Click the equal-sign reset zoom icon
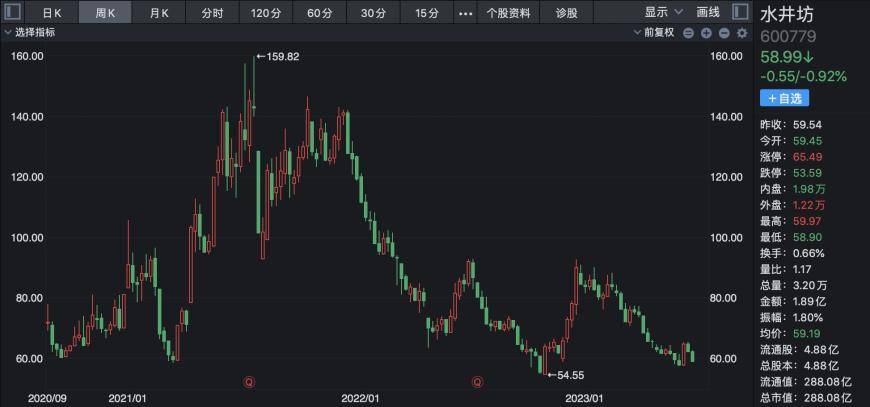Screen dimensions: 870x407 [x=688, y=33]
